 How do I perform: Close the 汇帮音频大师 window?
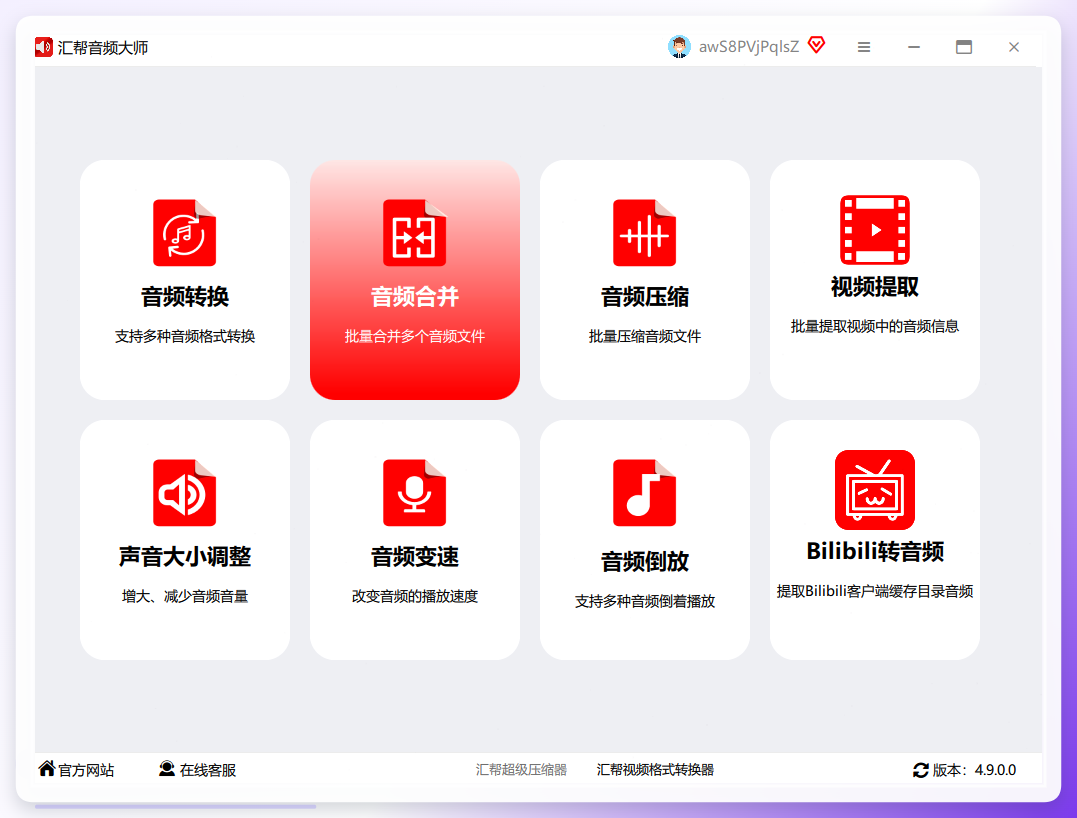1014,47
